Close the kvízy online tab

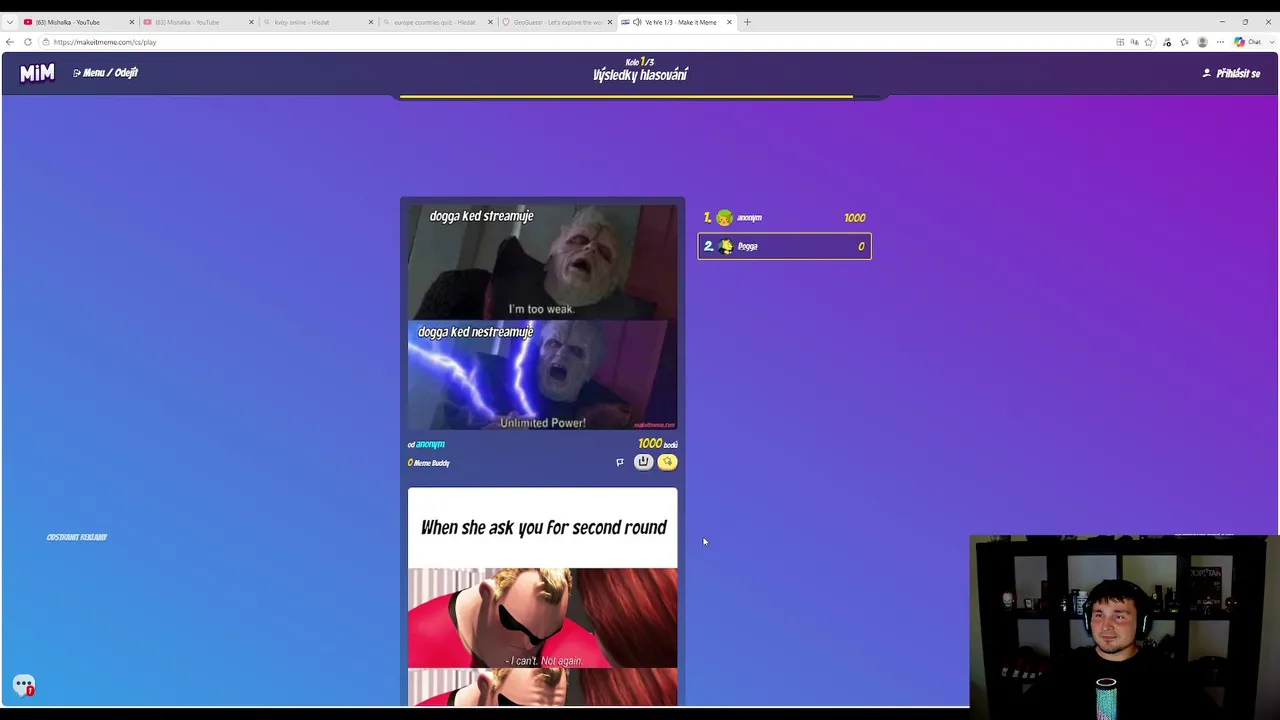click(370, 22)
